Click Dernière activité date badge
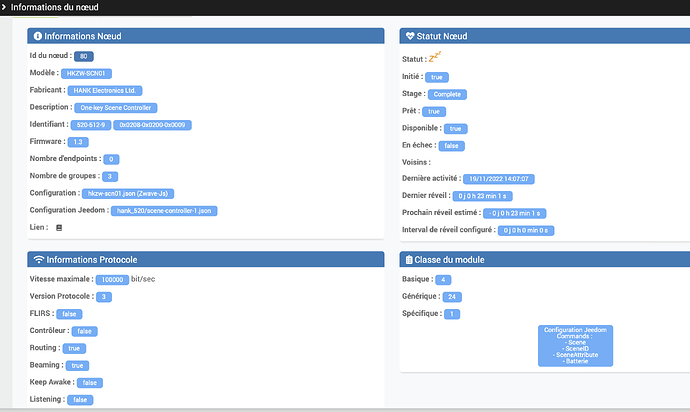Image resolution: width=690 pixels, height=412 pixels. [499, 179]
